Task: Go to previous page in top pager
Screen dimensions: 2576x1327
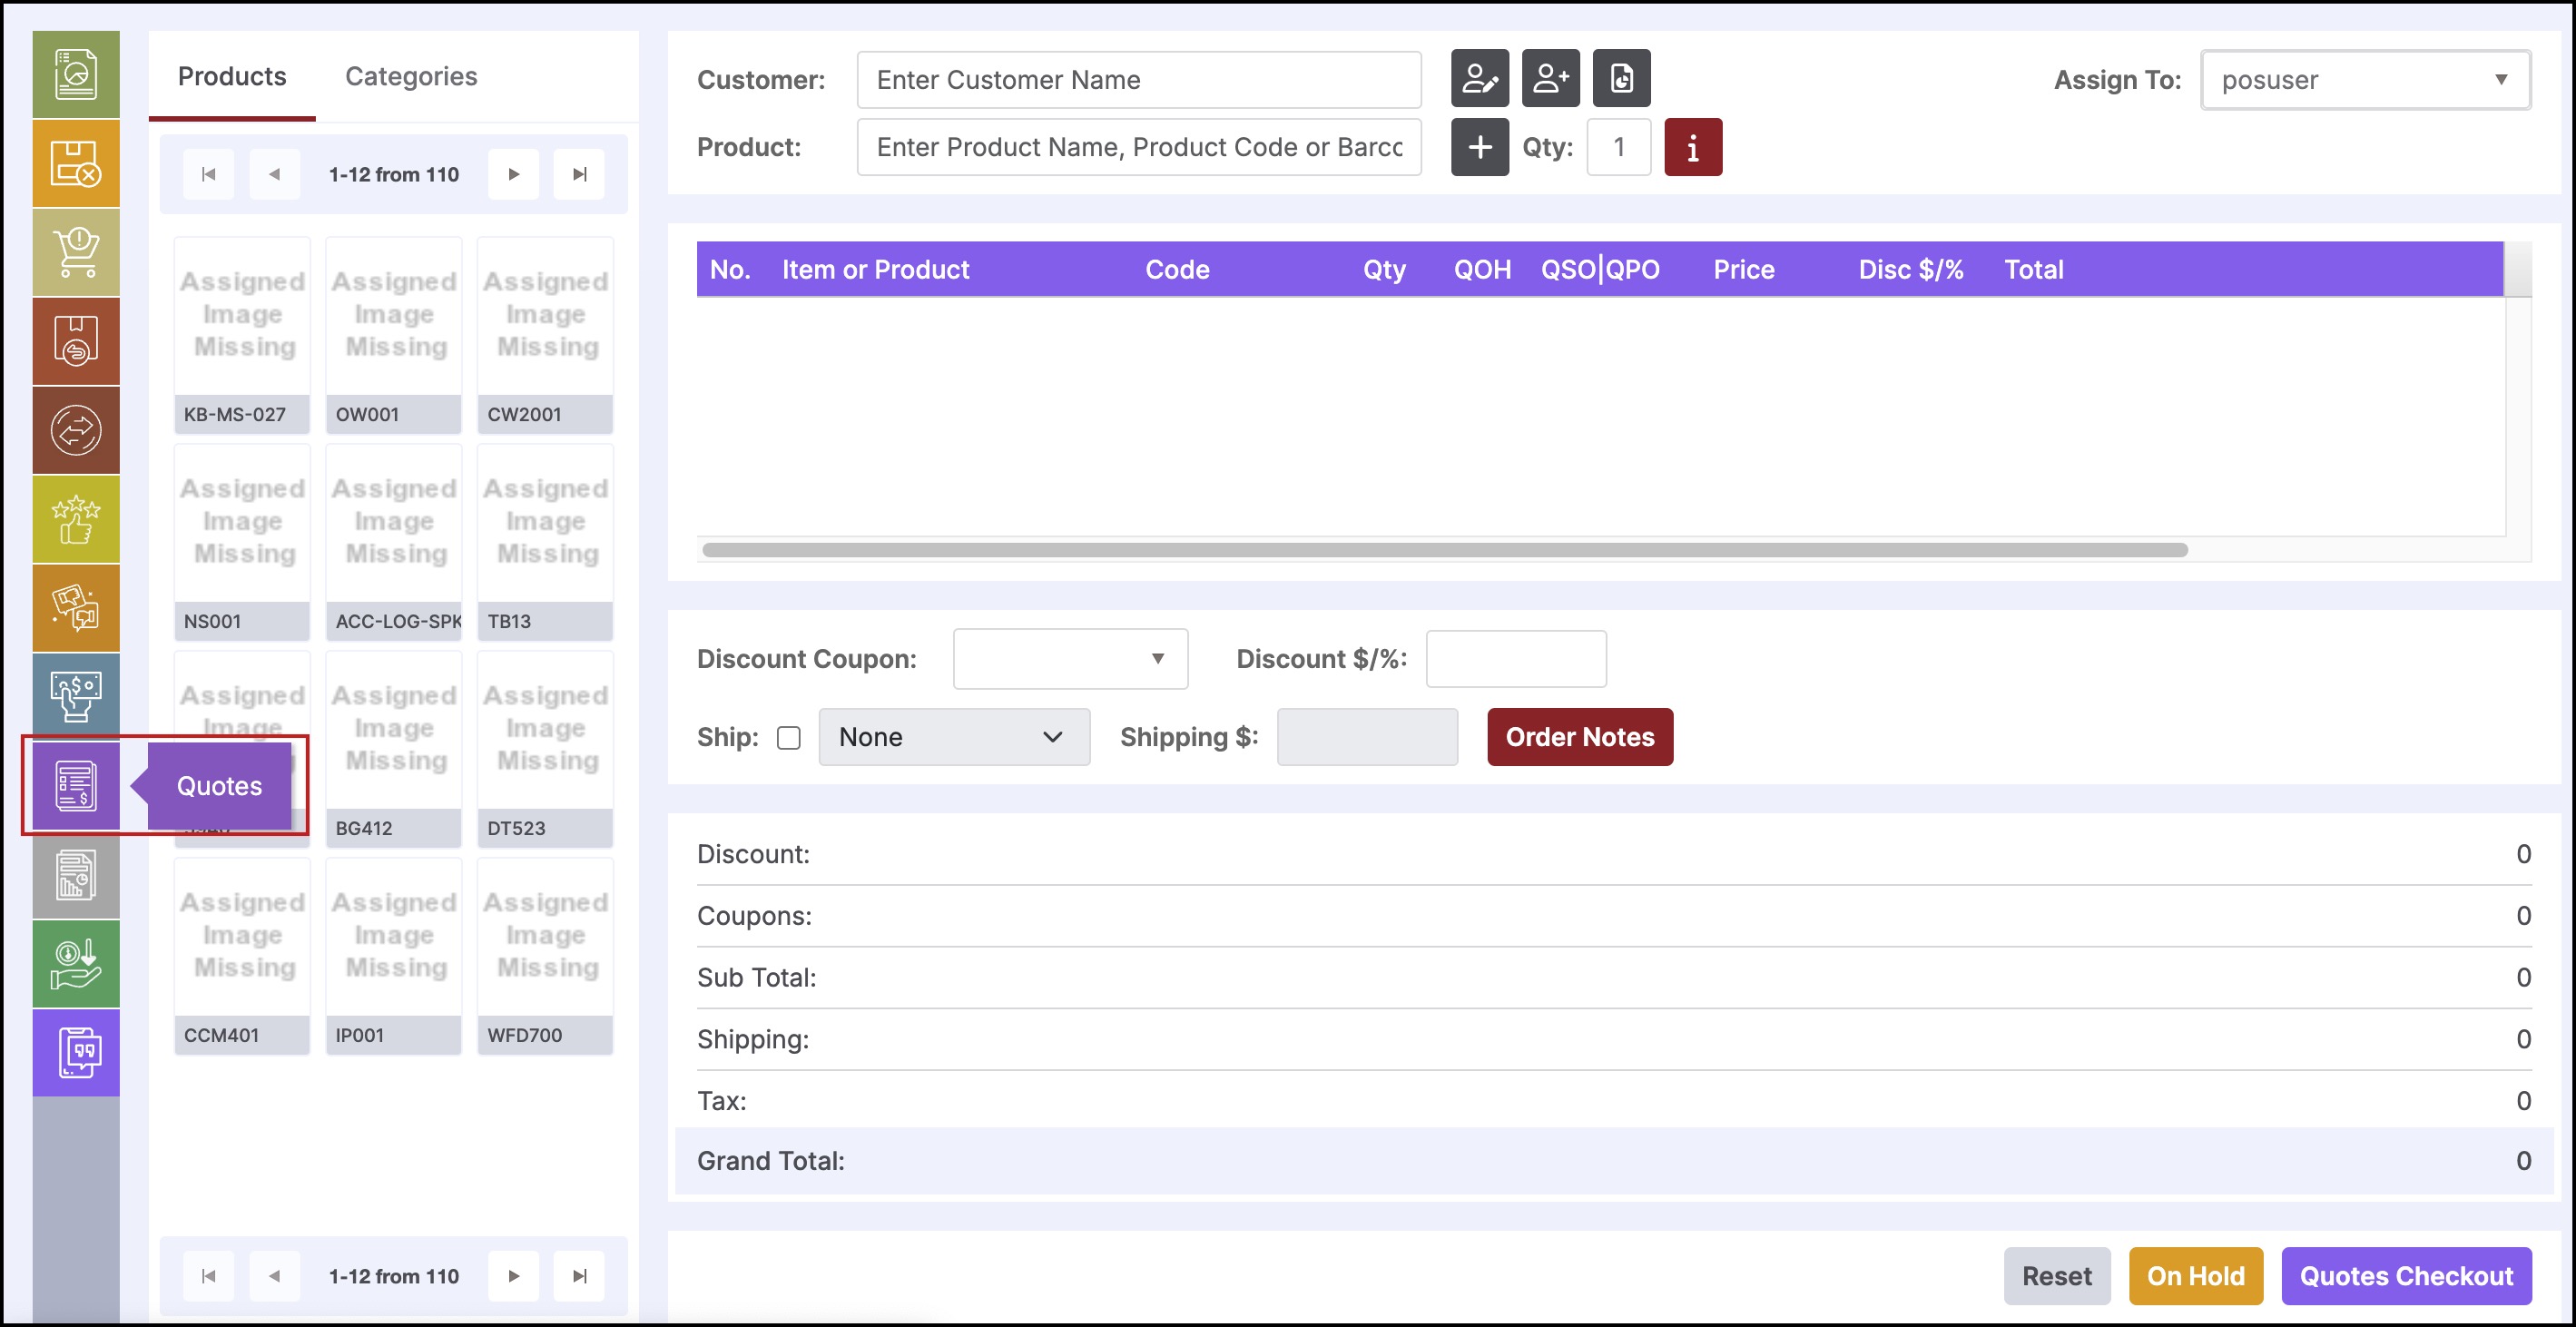Action: coord(274,174)
